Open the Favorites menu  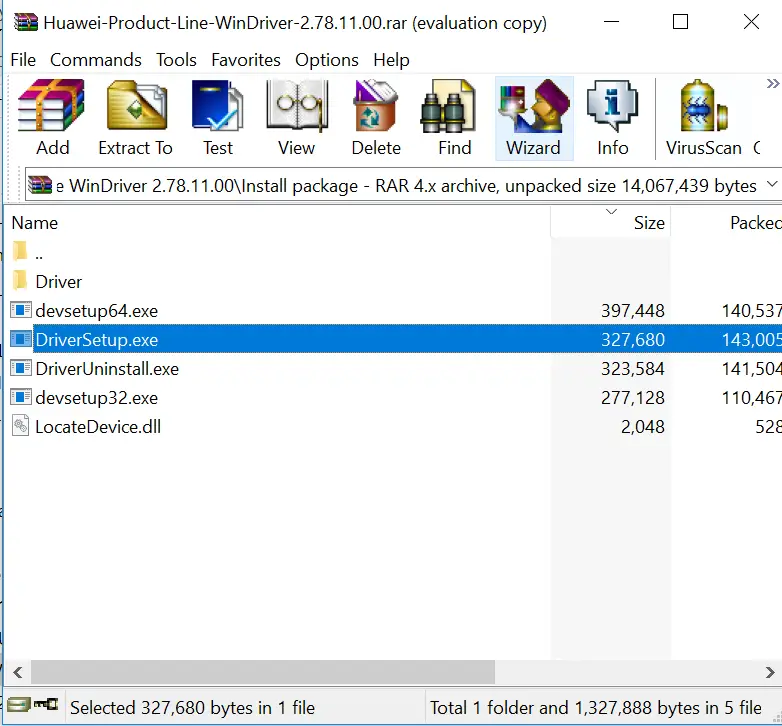click(x=246, y=60)
